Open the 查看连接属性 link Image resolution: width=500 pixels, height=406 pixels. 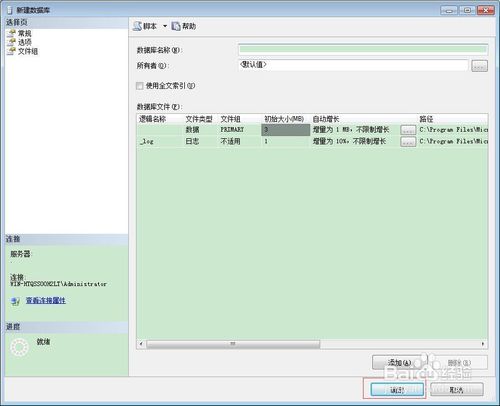(46, 300)
